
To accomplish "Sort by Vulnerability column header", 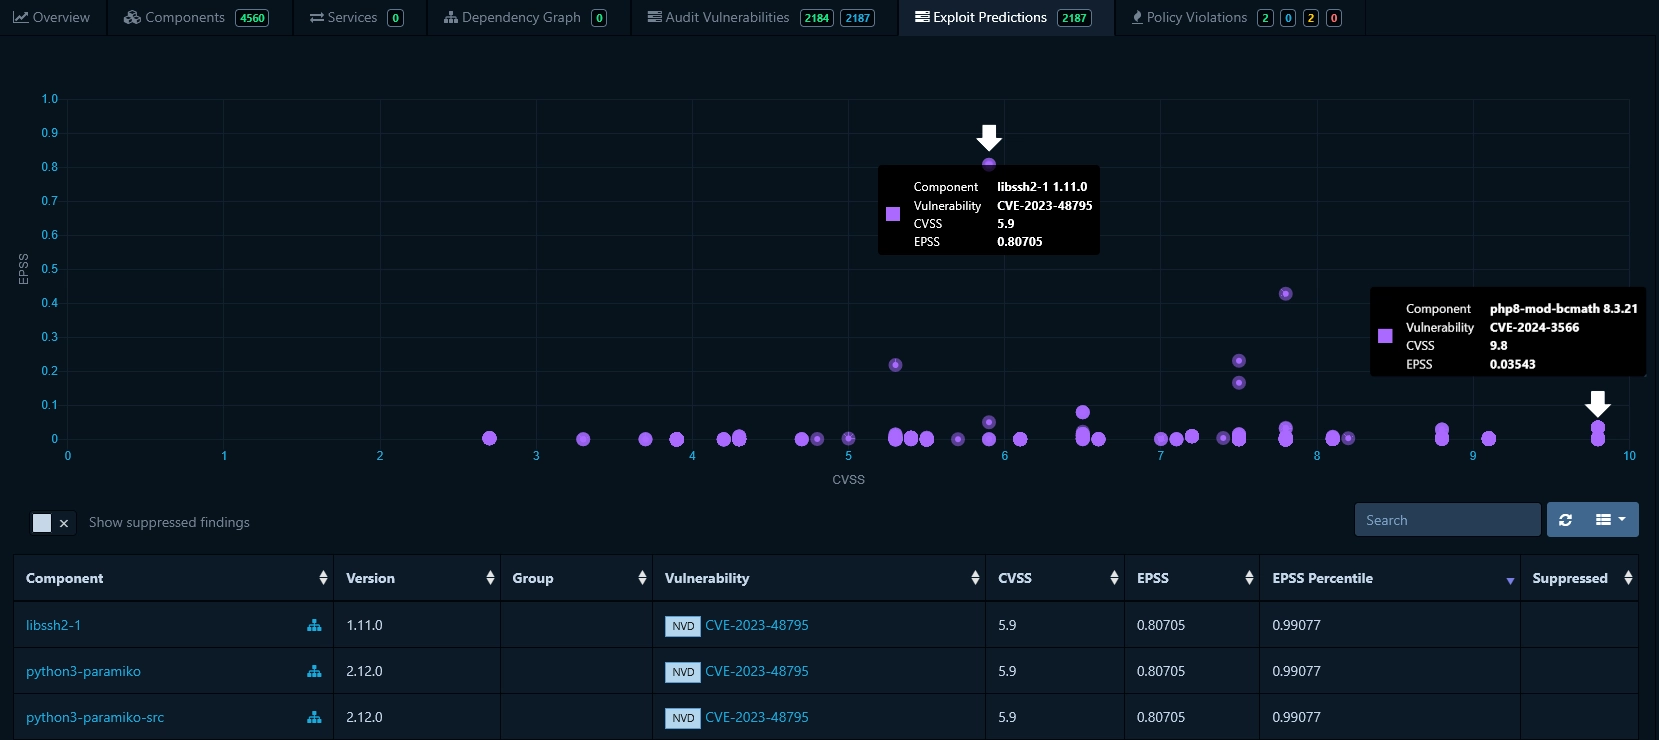I will coord(706,578).
